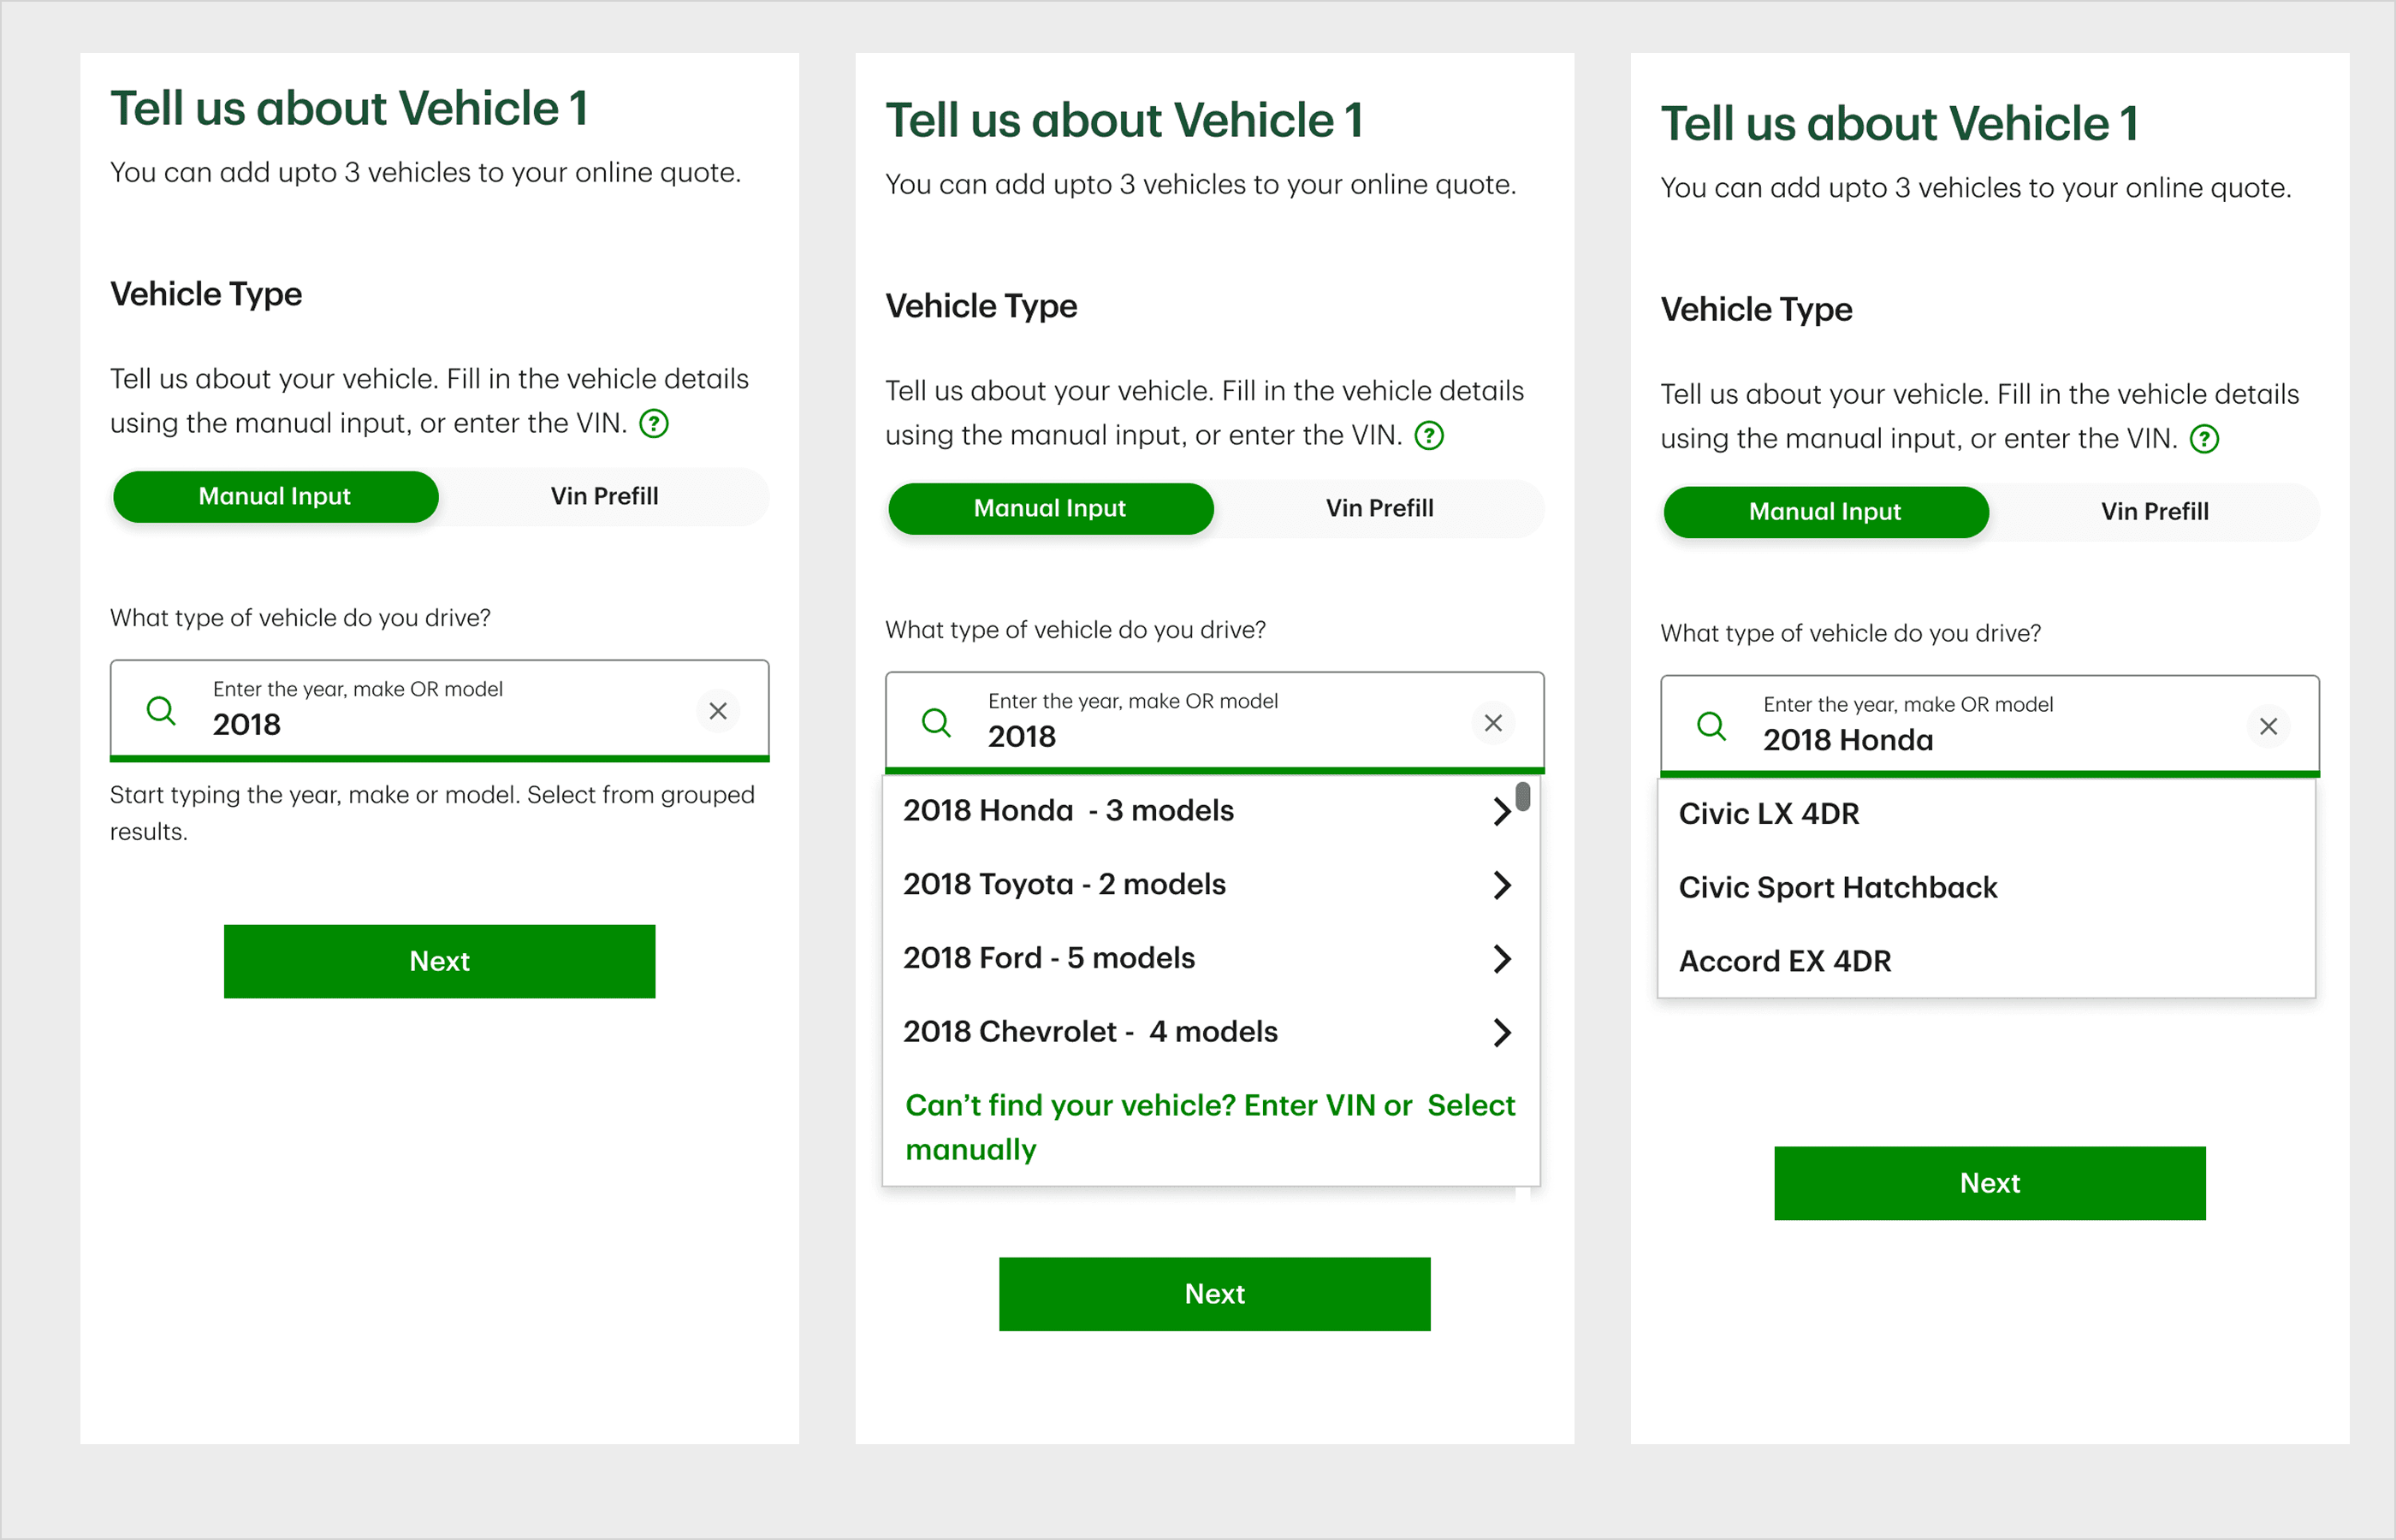Switch the middle panel to Vin Prefill mode
Image resolution: width=2396 pixels, height=1540 pixels.
click(1379, 508)
